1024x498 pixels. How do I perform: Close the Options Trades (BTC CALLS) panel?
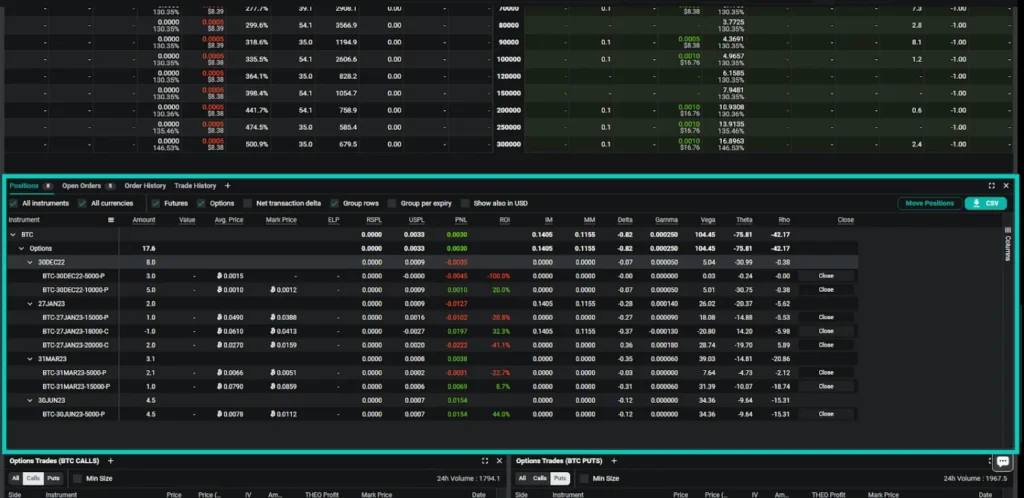499,461
